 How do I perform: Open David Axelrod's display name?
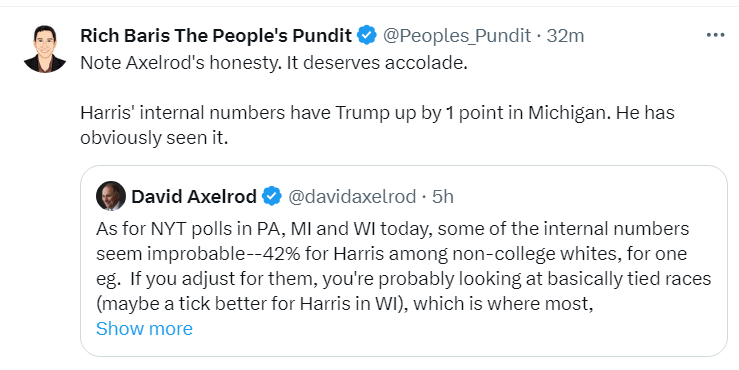tap(194, 197)
